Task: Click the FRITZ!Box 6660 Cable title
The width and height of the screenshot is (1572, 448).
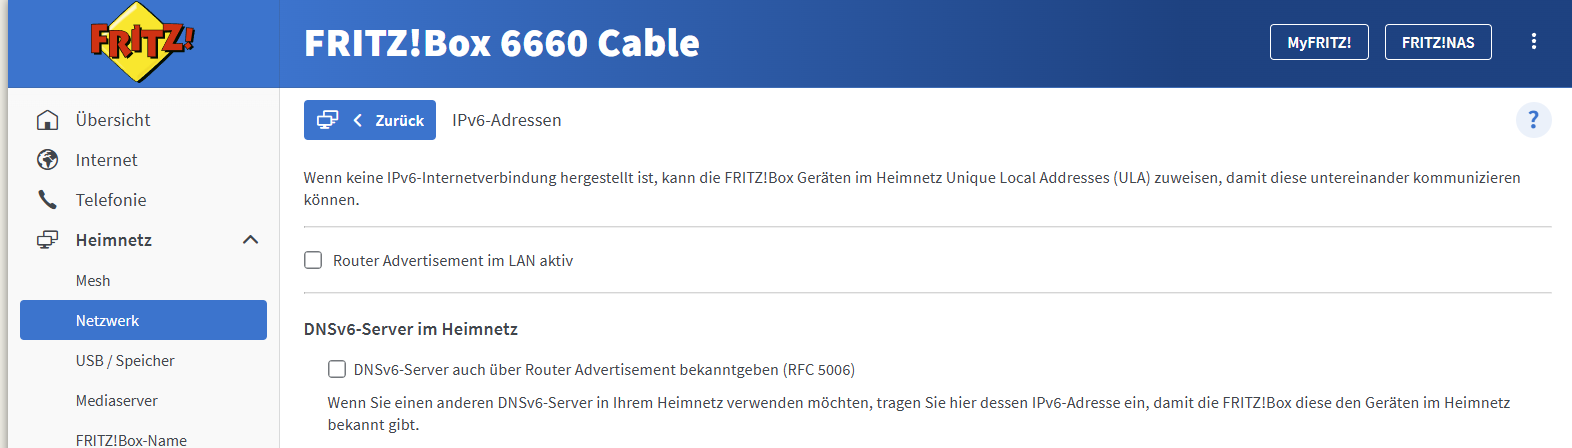Action: coord(501,43)
